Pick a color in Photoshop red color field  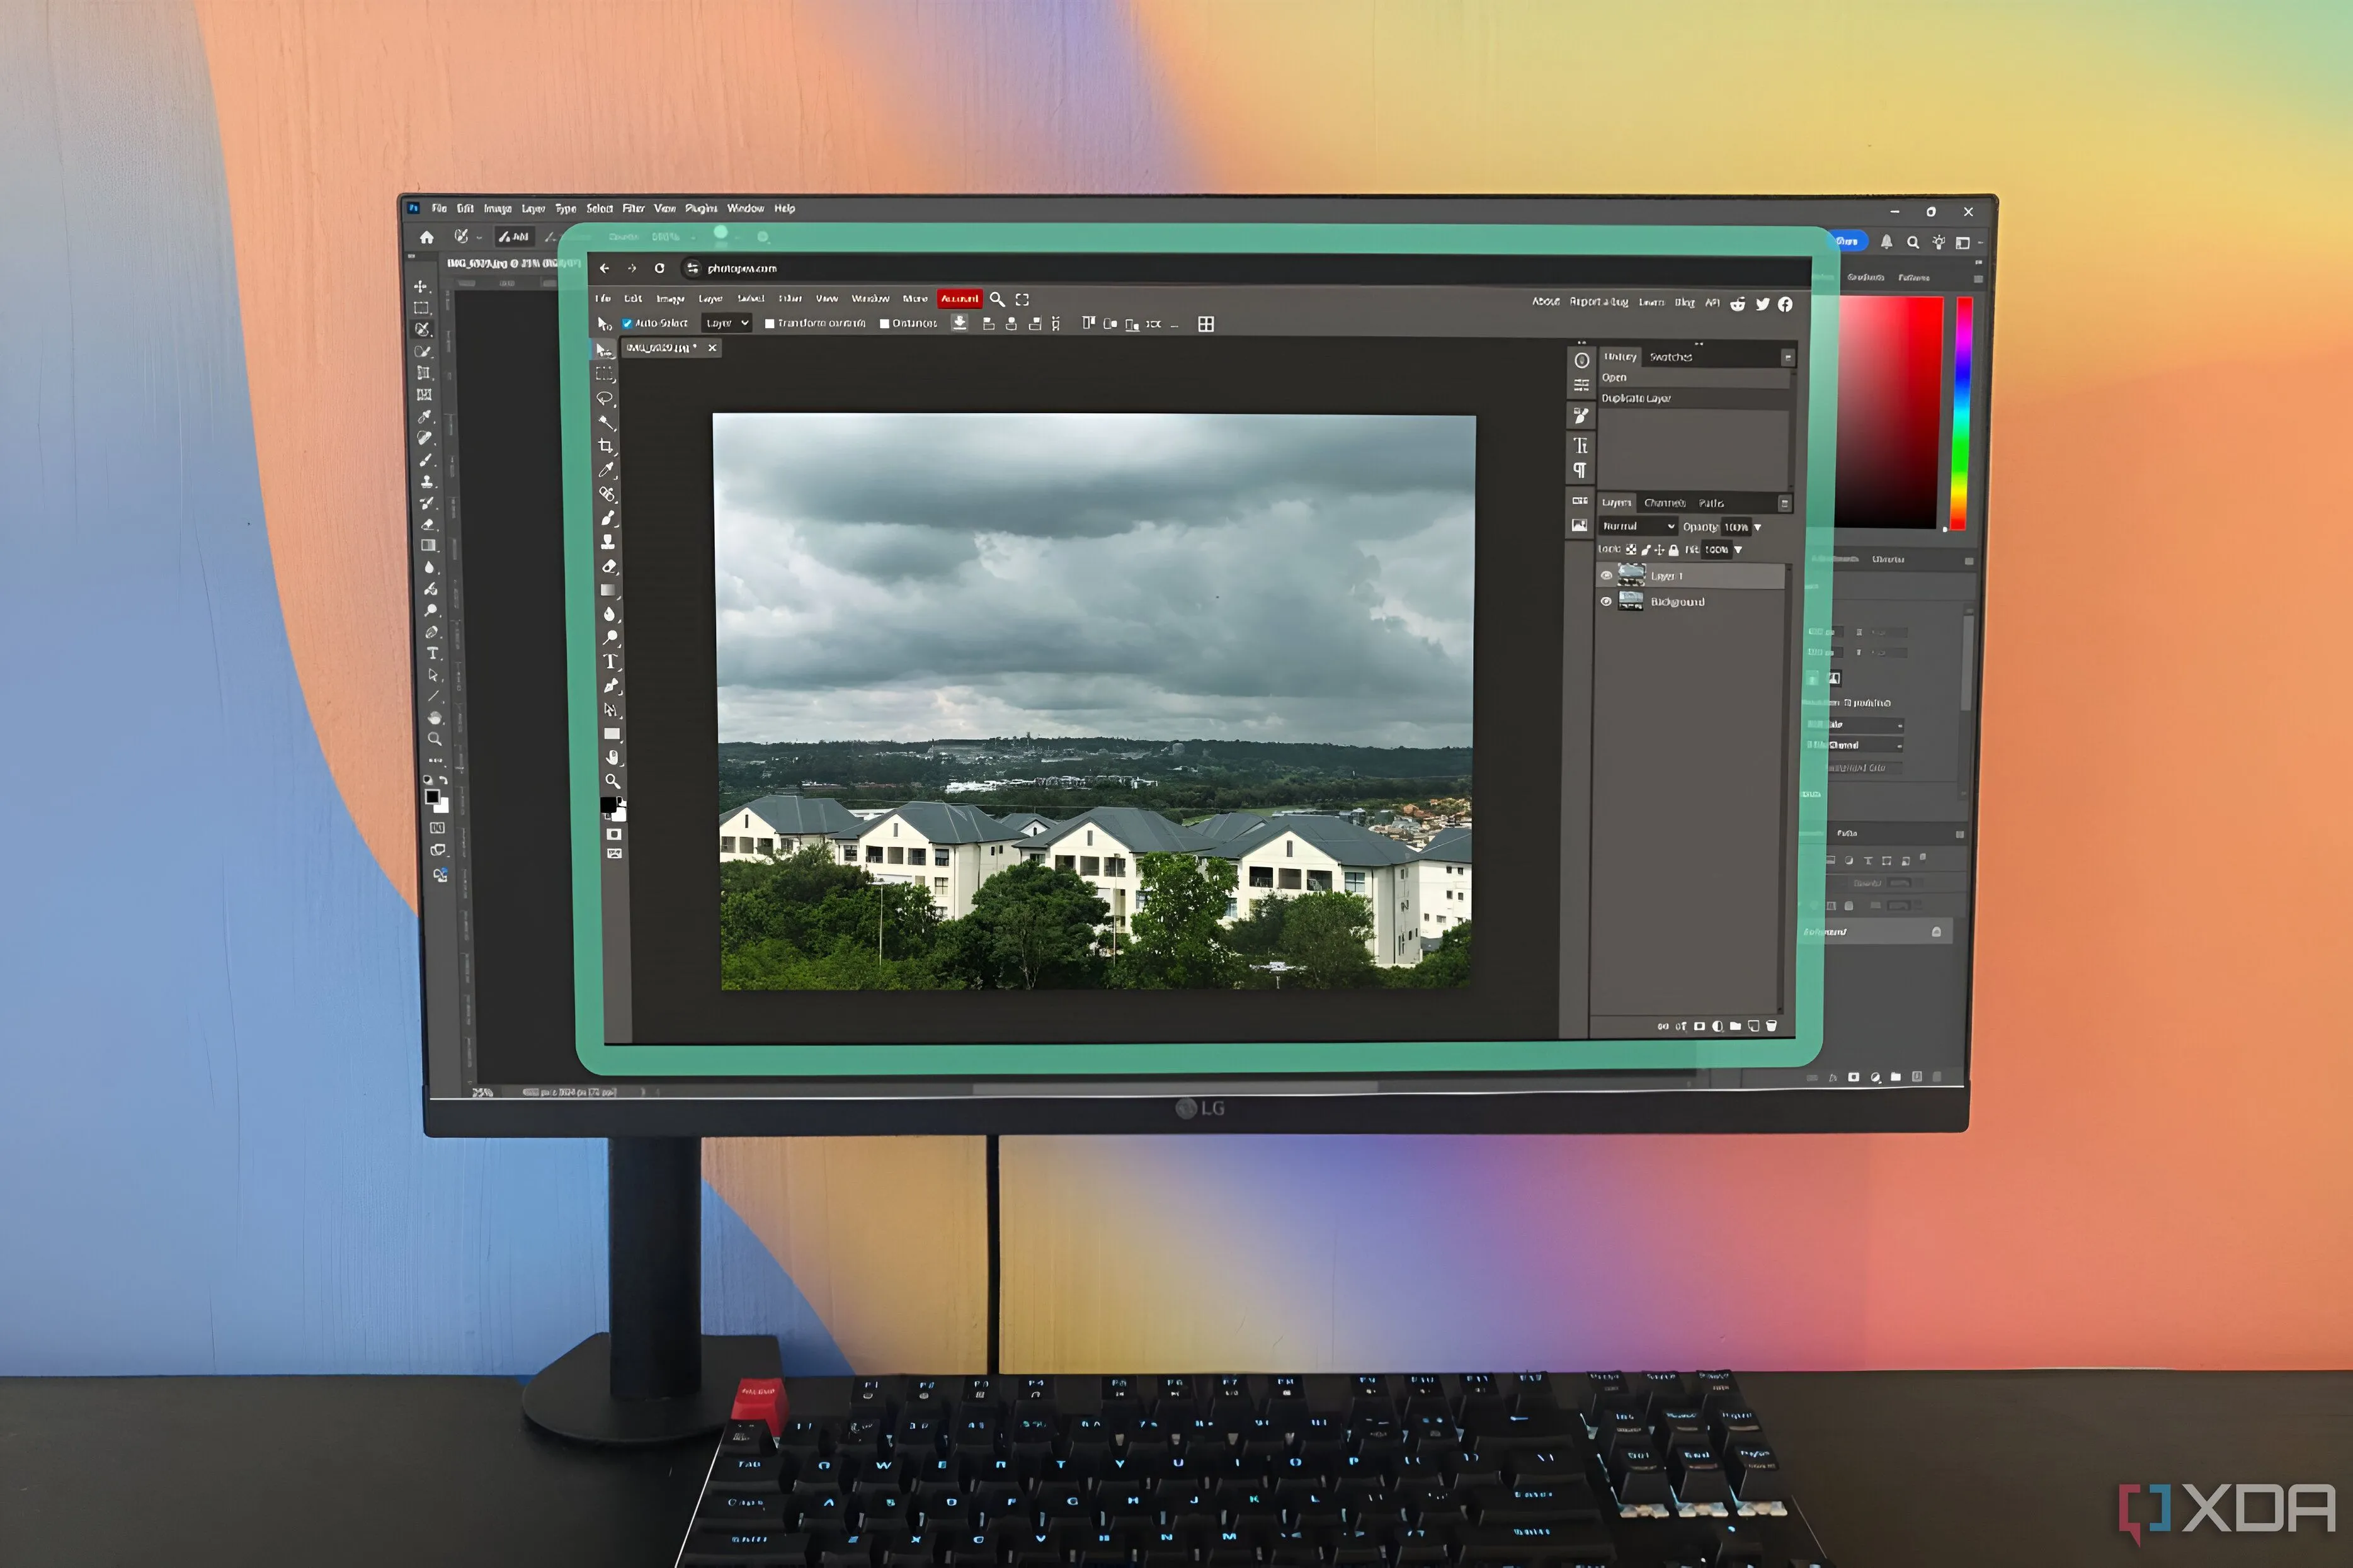tap(1888, 412)
